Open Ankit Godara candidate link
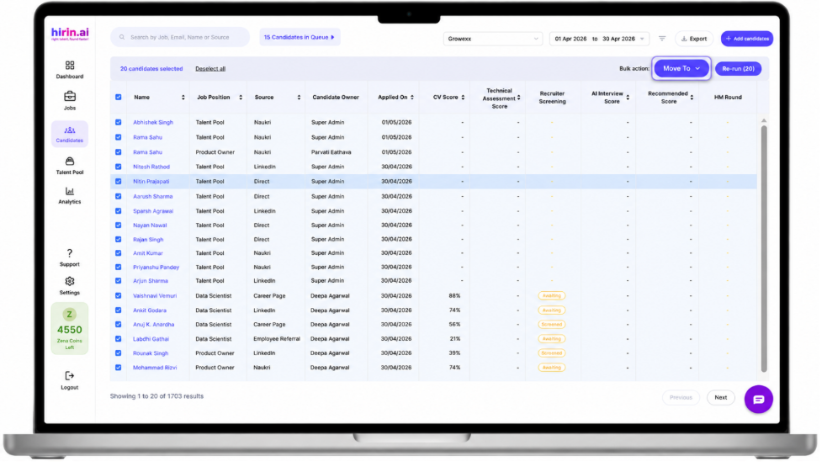This screenshot has height=462, width=820. 150,310
